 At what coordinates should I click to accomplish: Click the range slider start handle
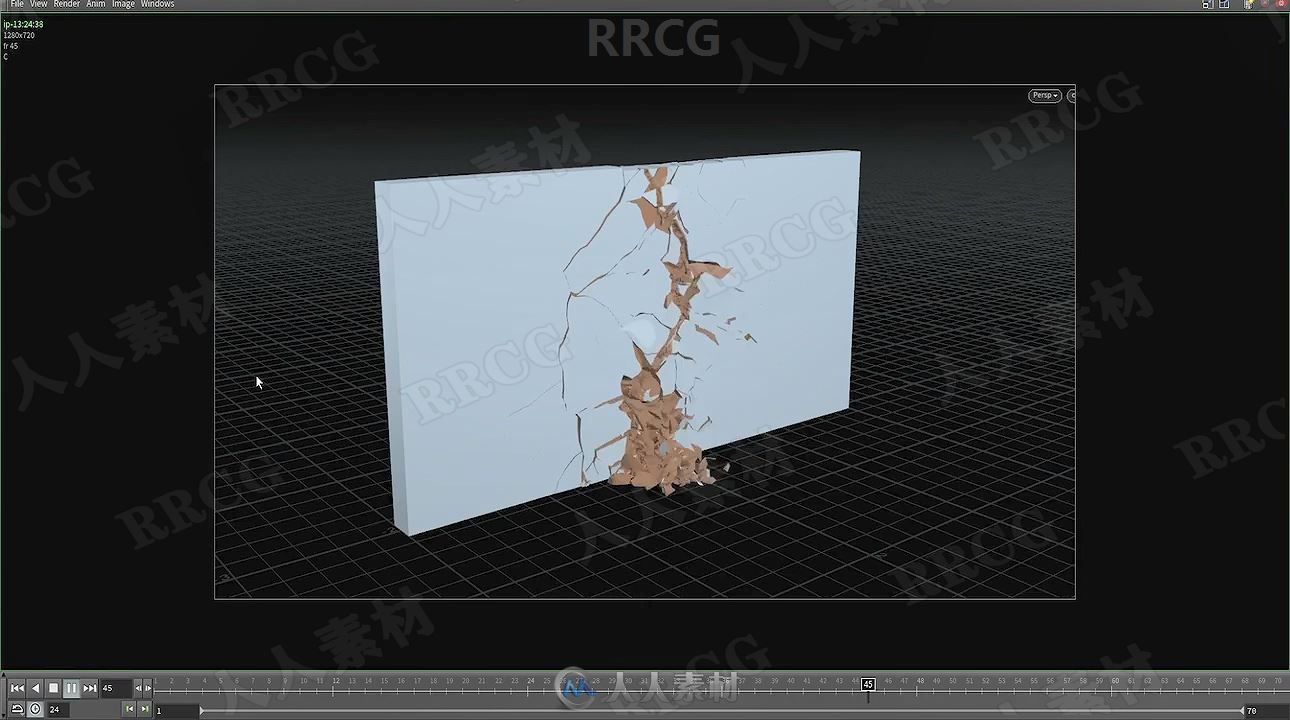coord(201,710)
